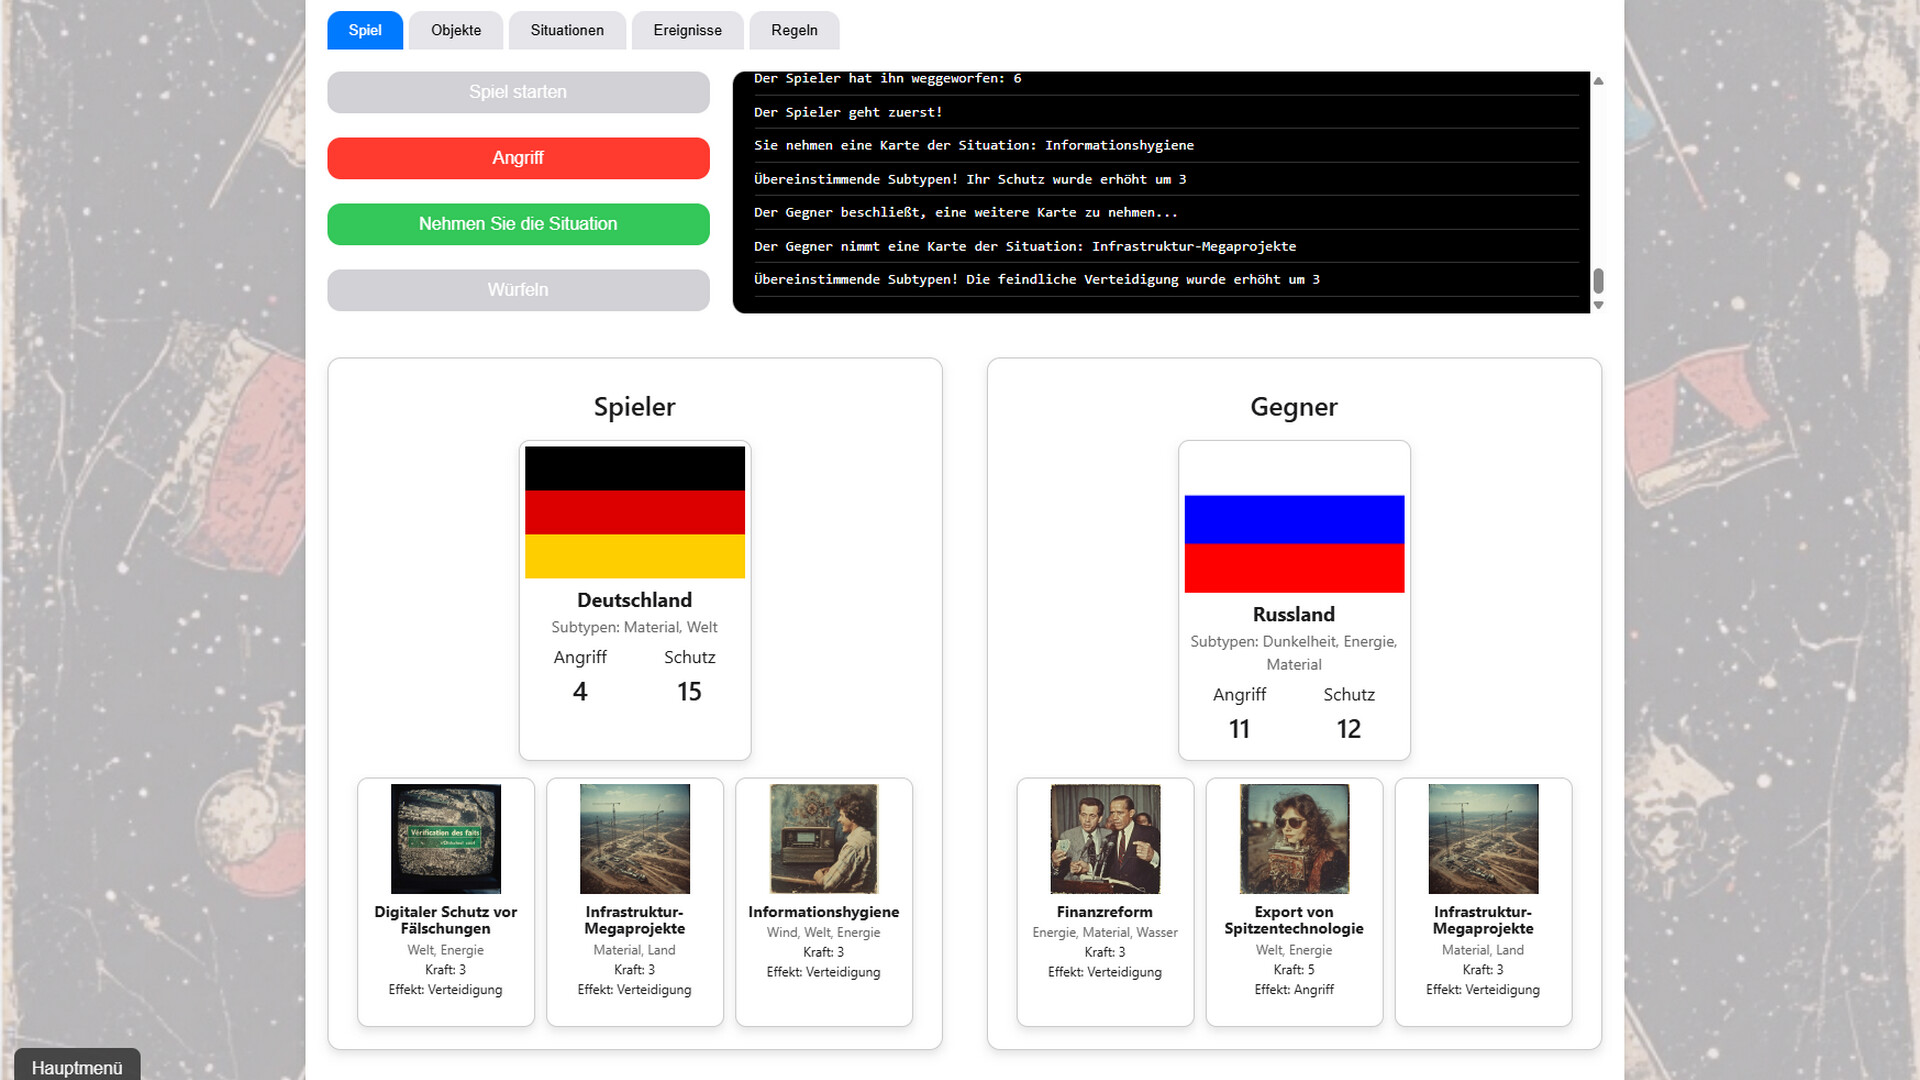
Task: Click the Germany flag image
Action: 634,512
